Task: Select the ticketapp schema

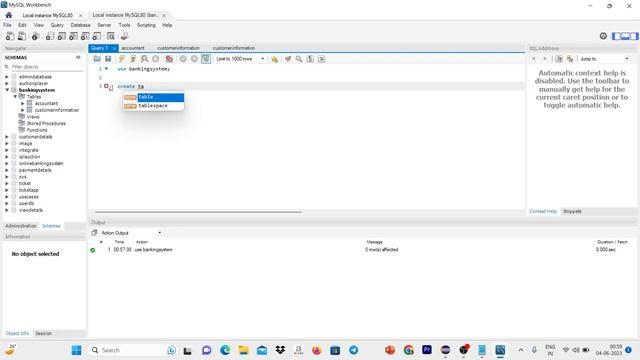Action: tap(29, 190)
